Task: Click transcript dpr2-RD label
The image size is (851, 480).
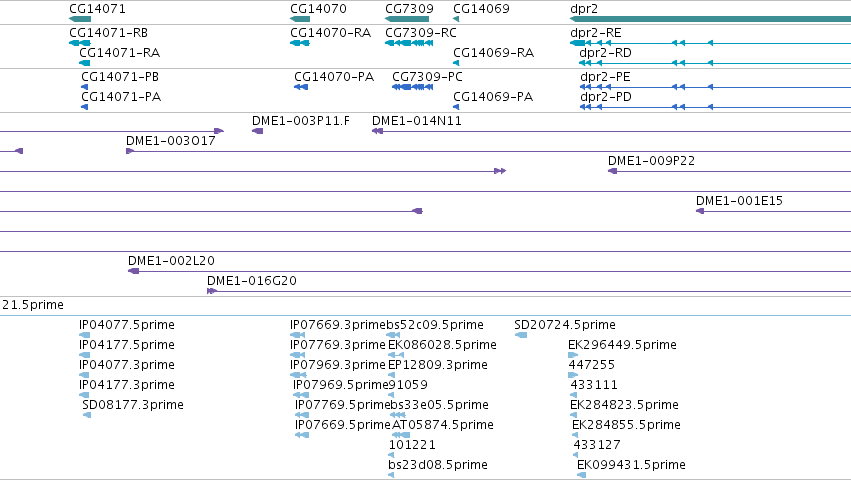Action: [x=606, y=53]
